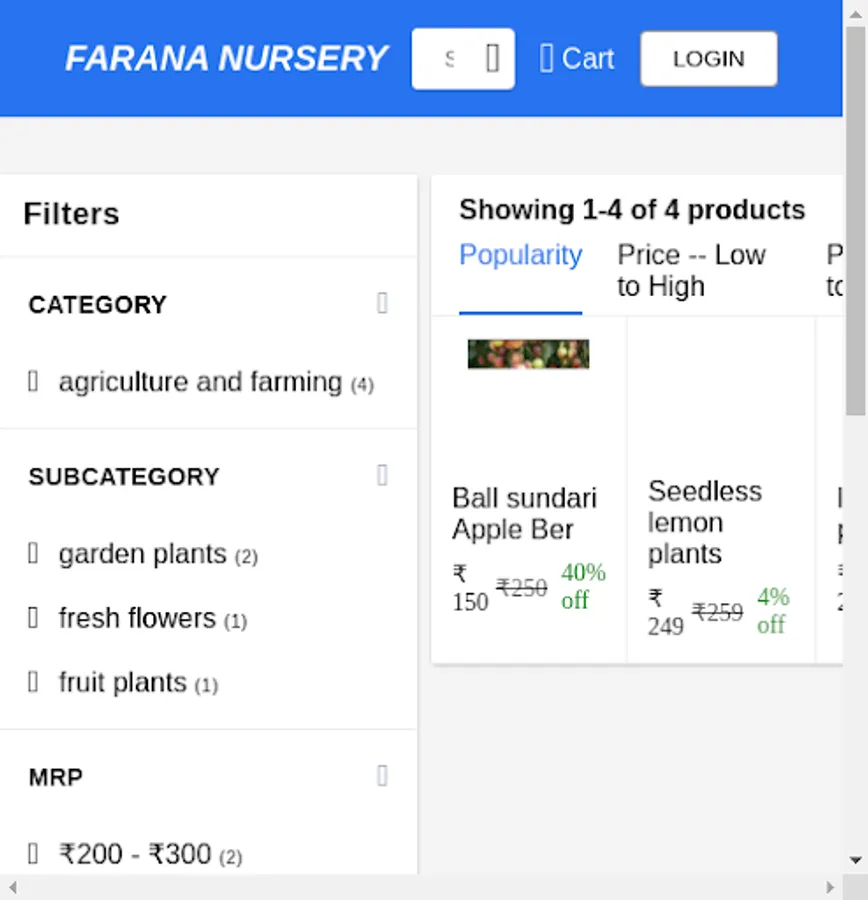Select the ₹200 - ₹300 price checkbox
868x900 pixels.
pos(33,854)
